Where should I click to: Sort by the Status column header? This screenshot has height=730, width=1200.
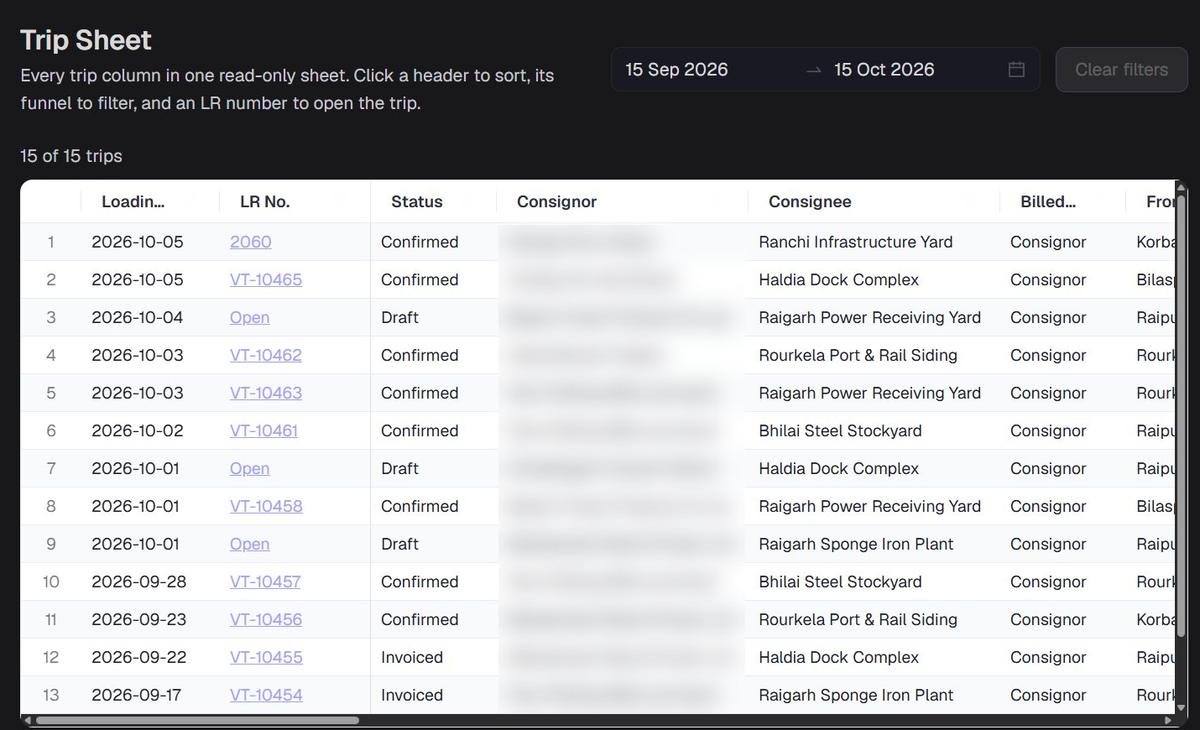point(417,201)
